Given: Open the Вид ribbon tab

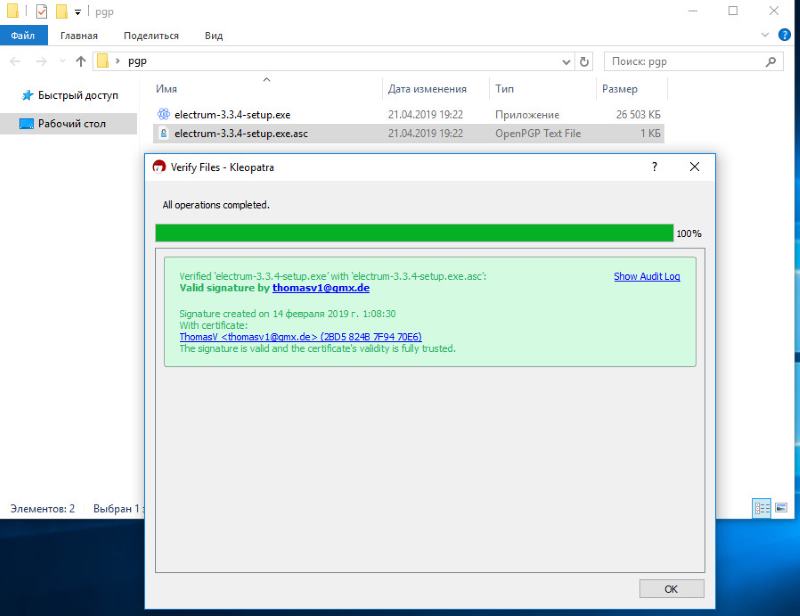Looking at the screenshot, I should point(214,36).
